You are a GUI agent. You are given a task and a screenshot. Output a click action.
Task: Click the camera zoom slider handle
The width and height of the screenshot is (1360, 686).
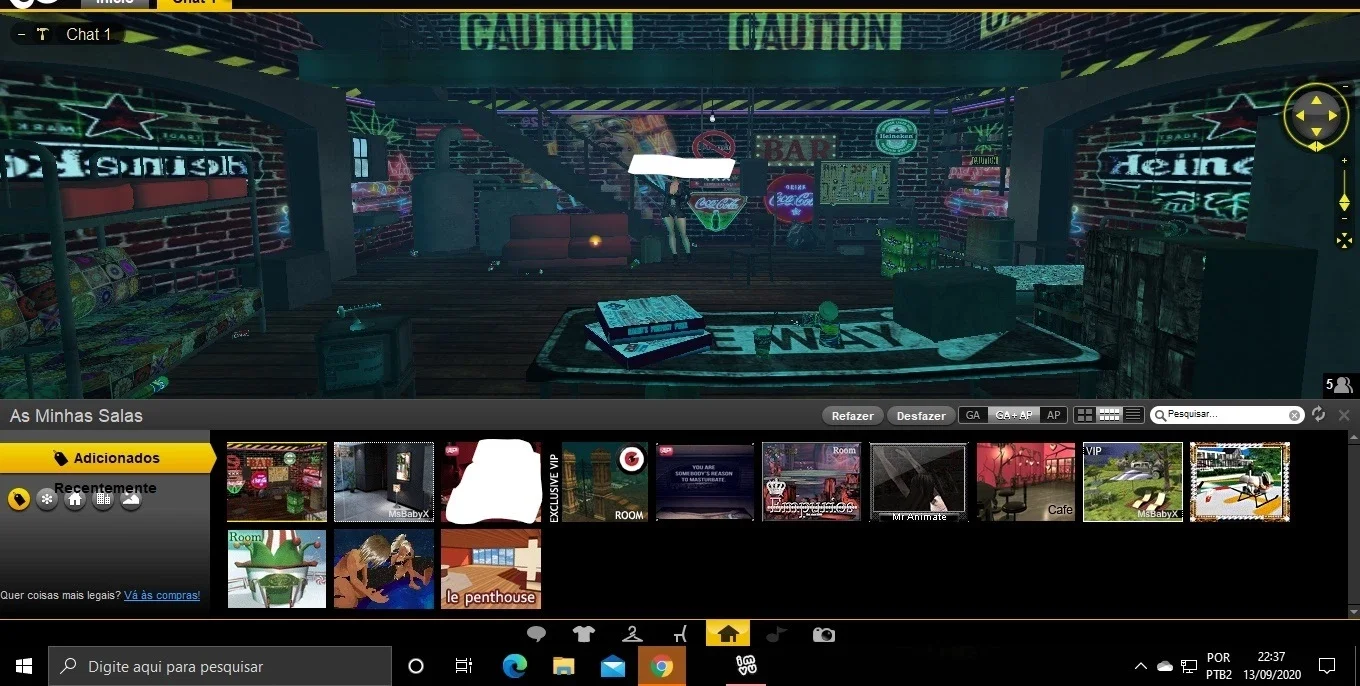[x=1344, y=203]
